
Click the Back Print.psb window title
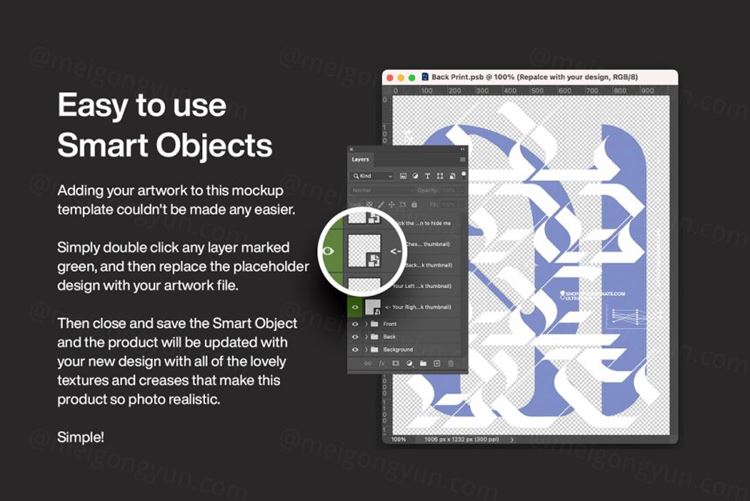pyautogui.click(x=530, y=76)
